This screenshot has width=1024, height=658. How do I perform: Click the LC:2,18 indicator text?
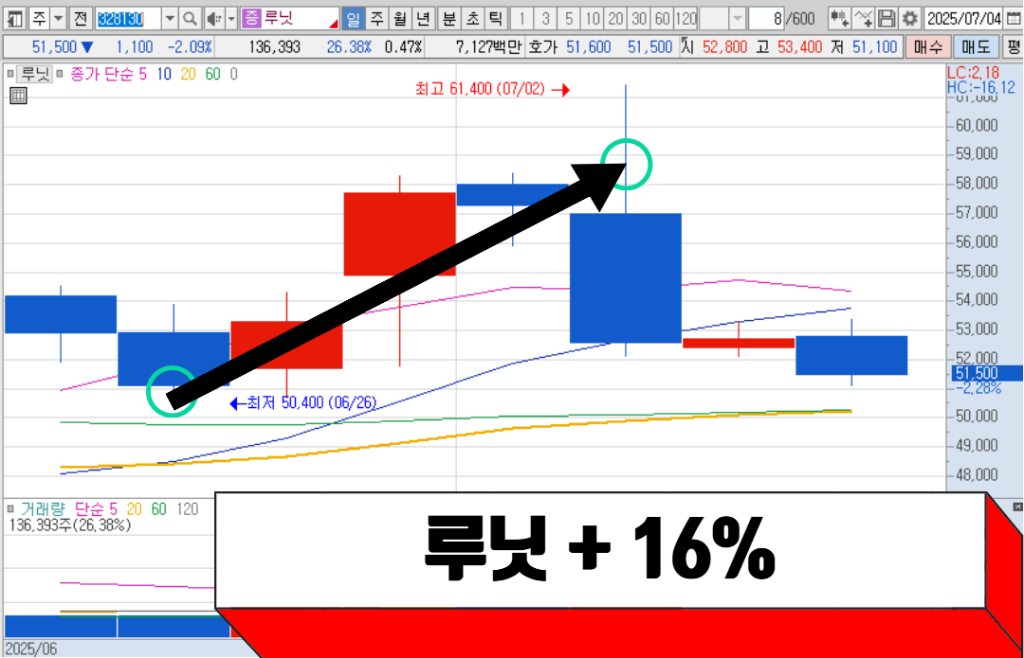pos(973,70)
